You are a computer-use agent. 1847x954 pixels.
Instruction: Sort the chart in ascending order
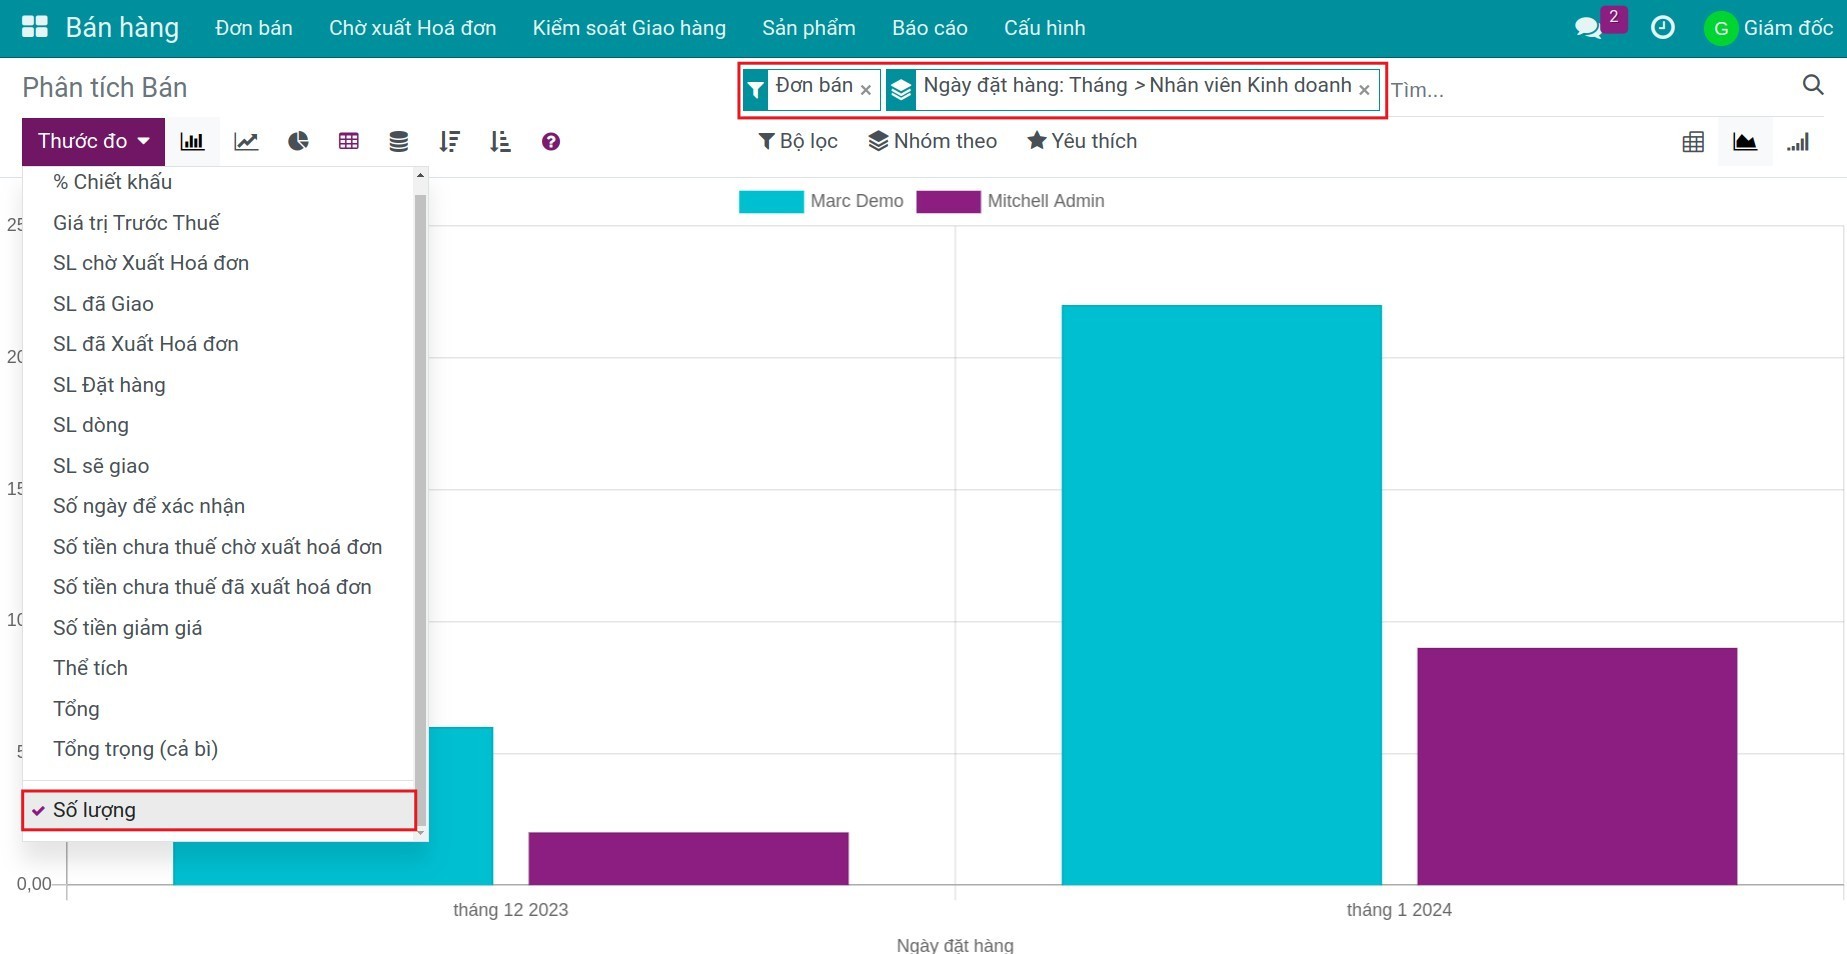click(x=500, y=142)
